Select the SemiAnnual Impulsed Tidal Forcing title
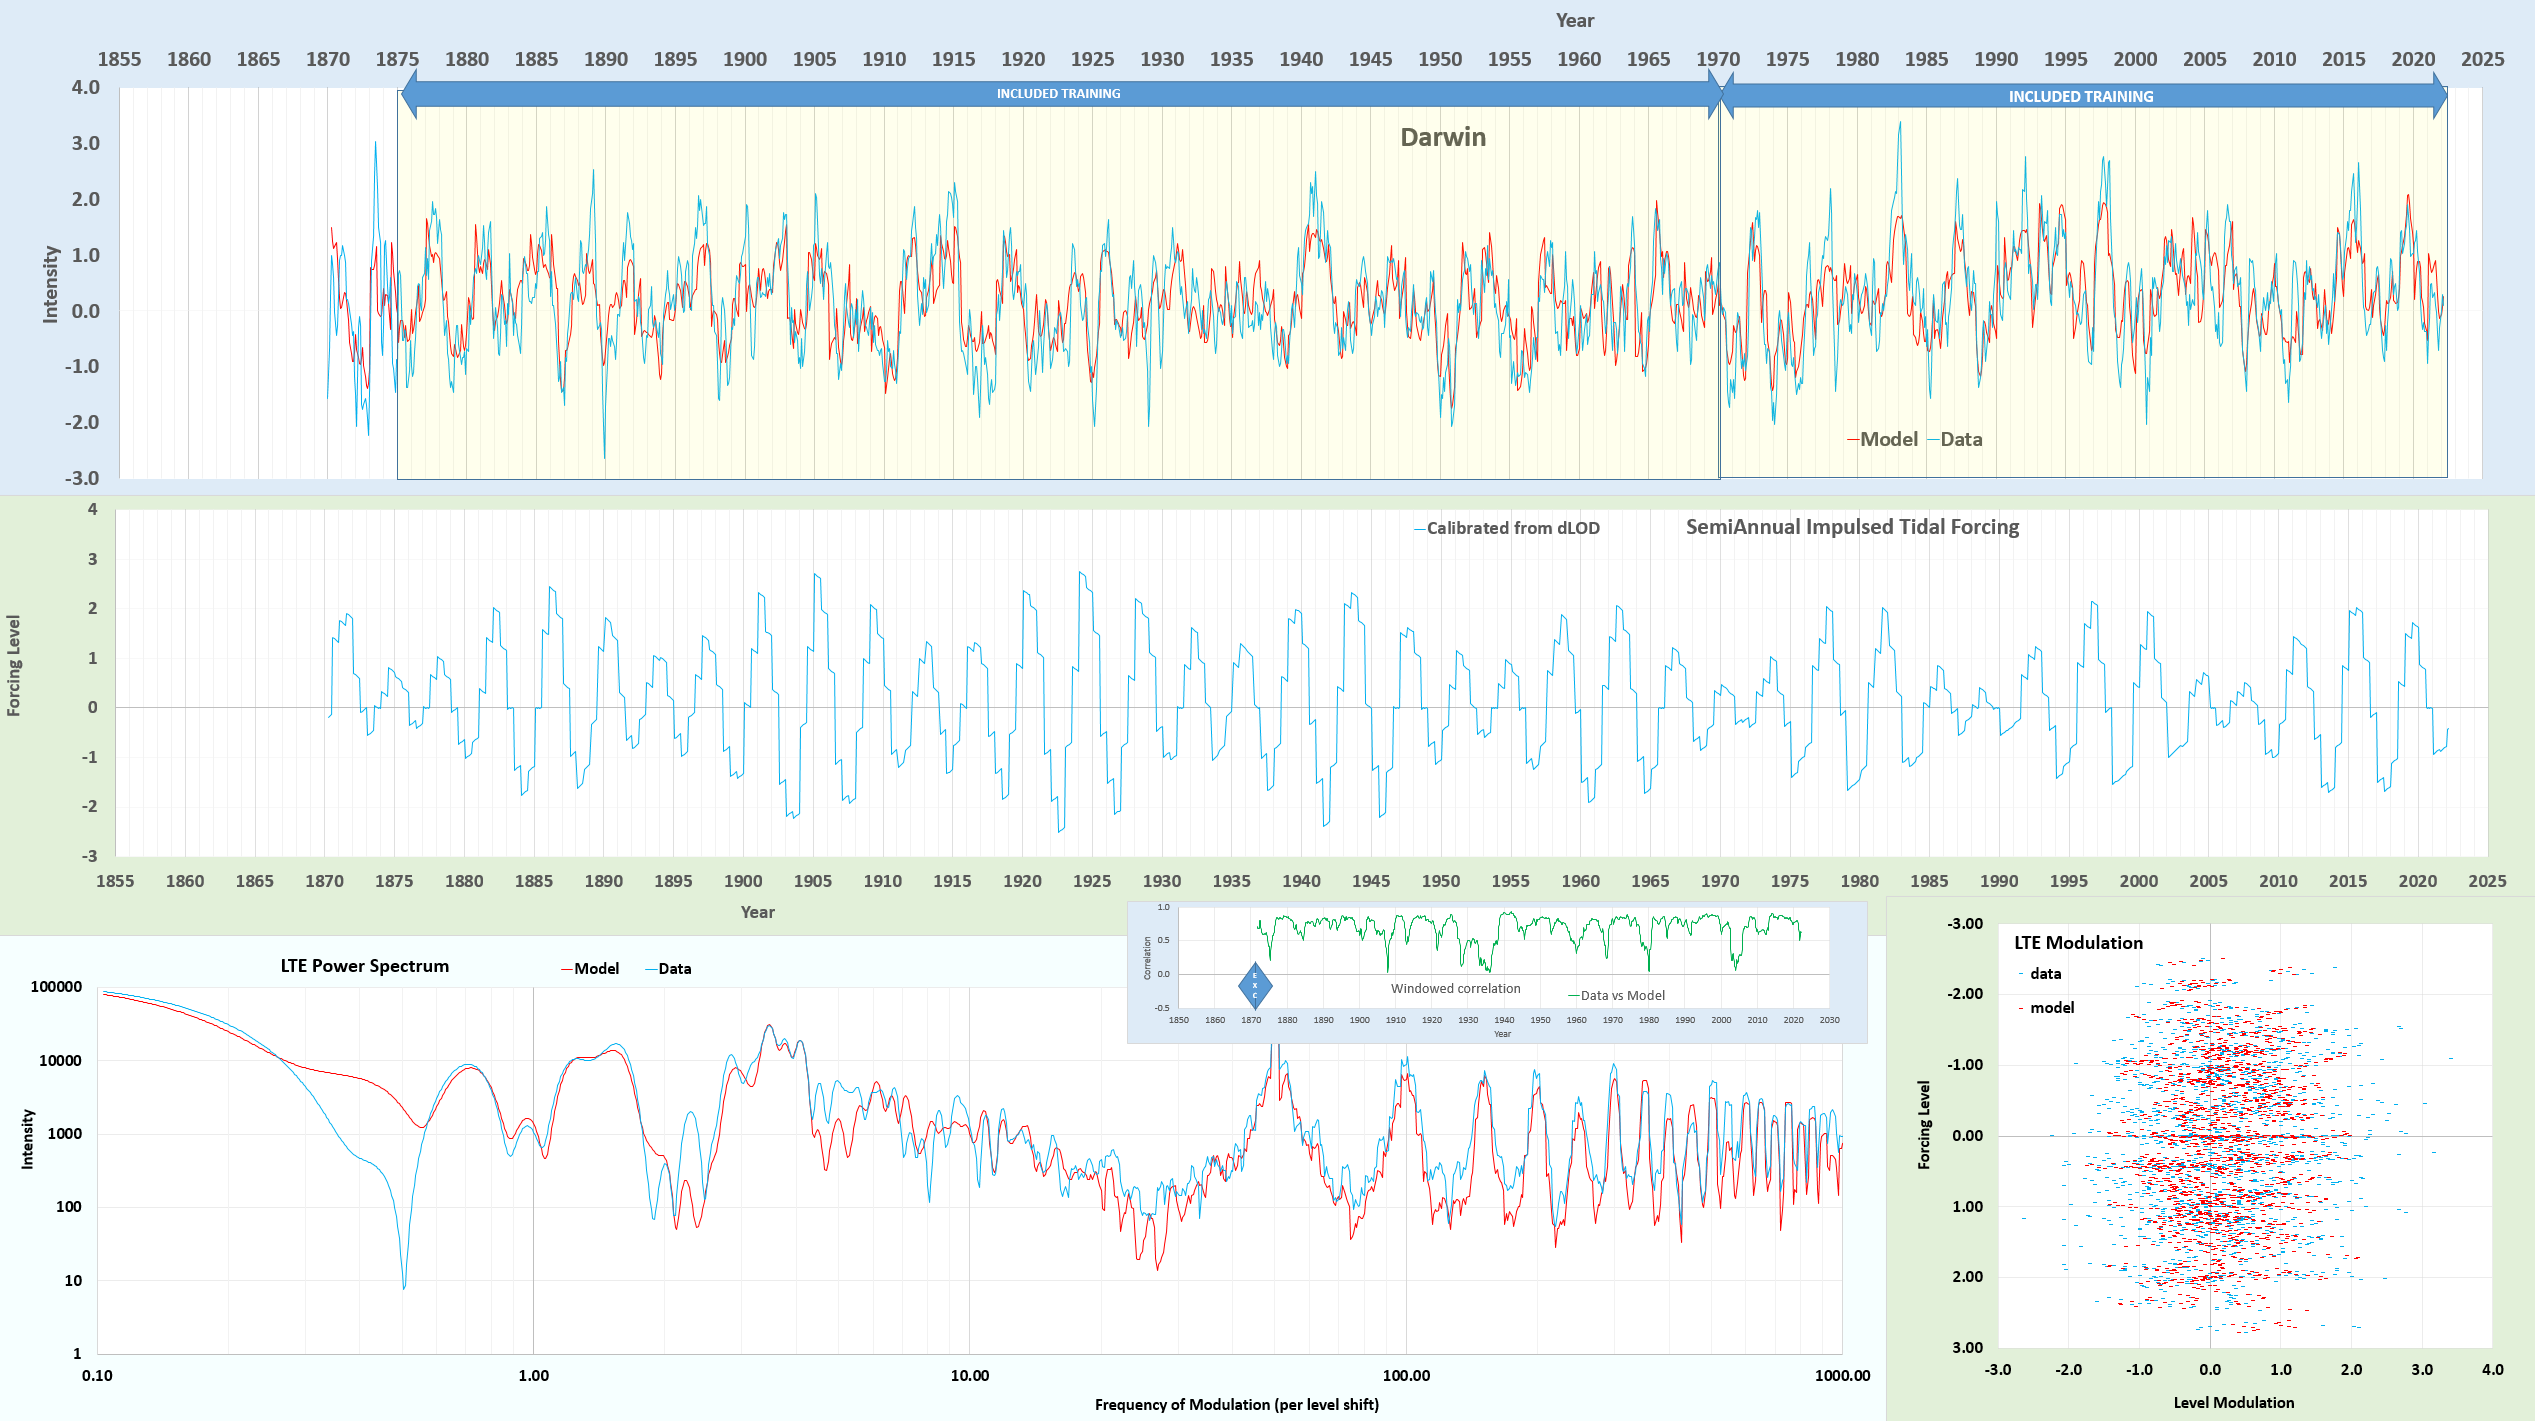Viewport: 2535px width, 1421px height. point(1852,527)
